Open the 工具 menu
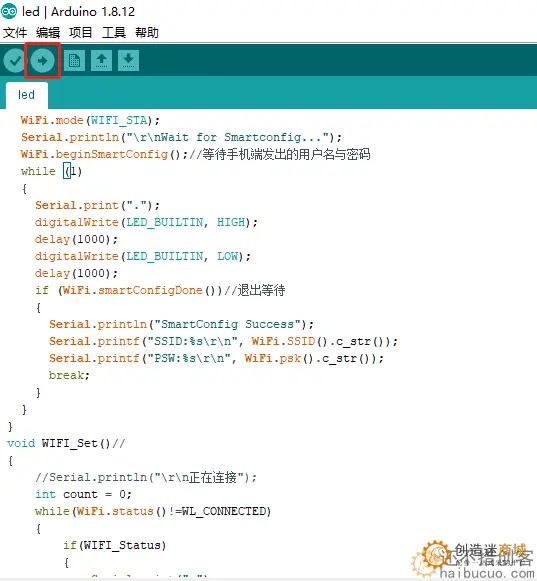Image resolution: width=537 pixels, height=581 pixels. coord(114,33)
